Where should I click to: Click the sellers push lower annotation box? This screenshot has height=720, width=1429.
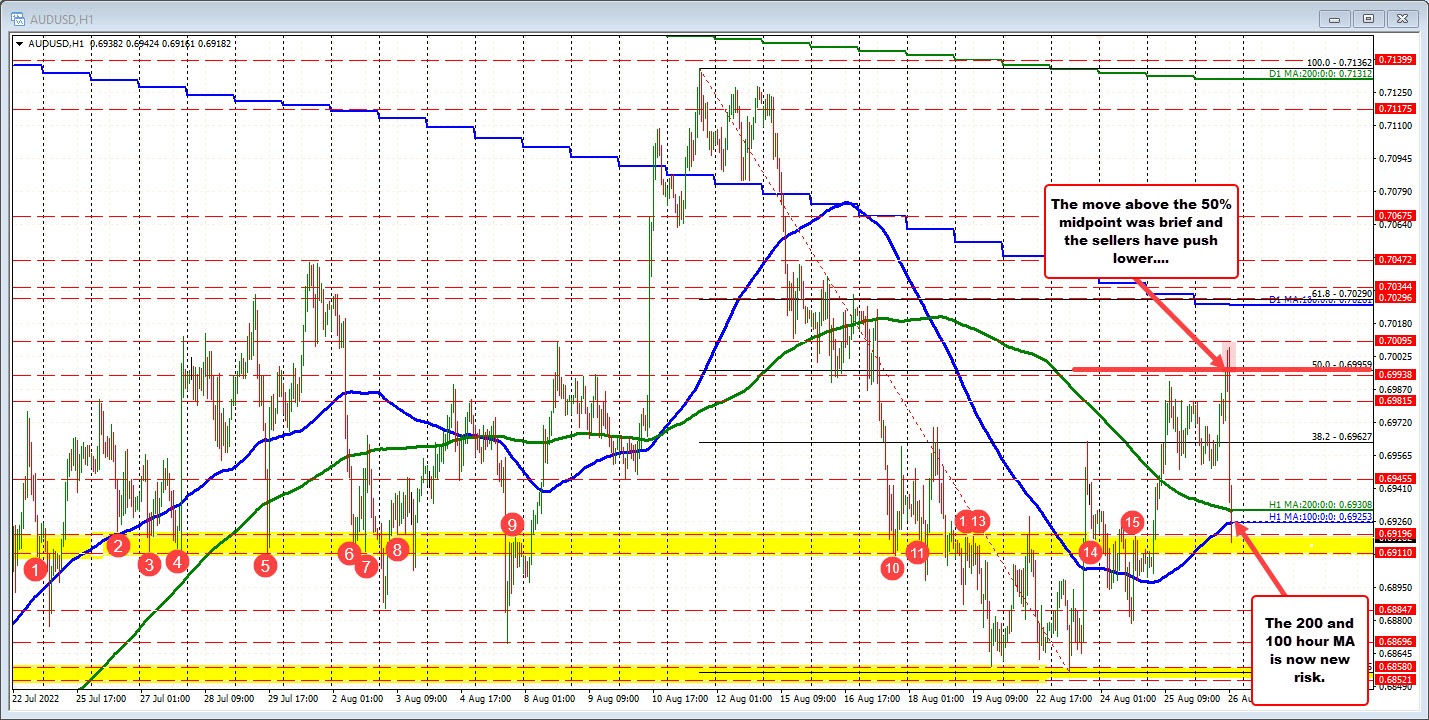tap(1141, 231)
